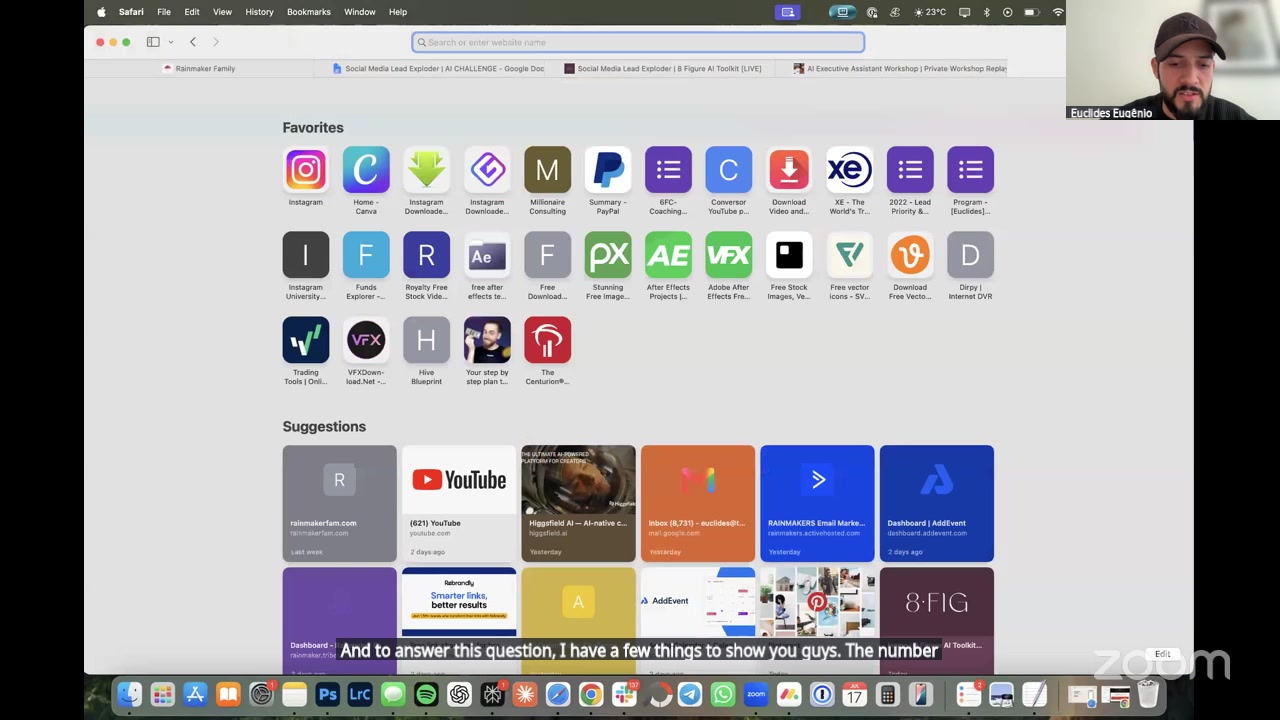Viewport: 1280px width, 720px height.
Task: Open the Wi-Fi status menu
Action: tap(1058, 12)
